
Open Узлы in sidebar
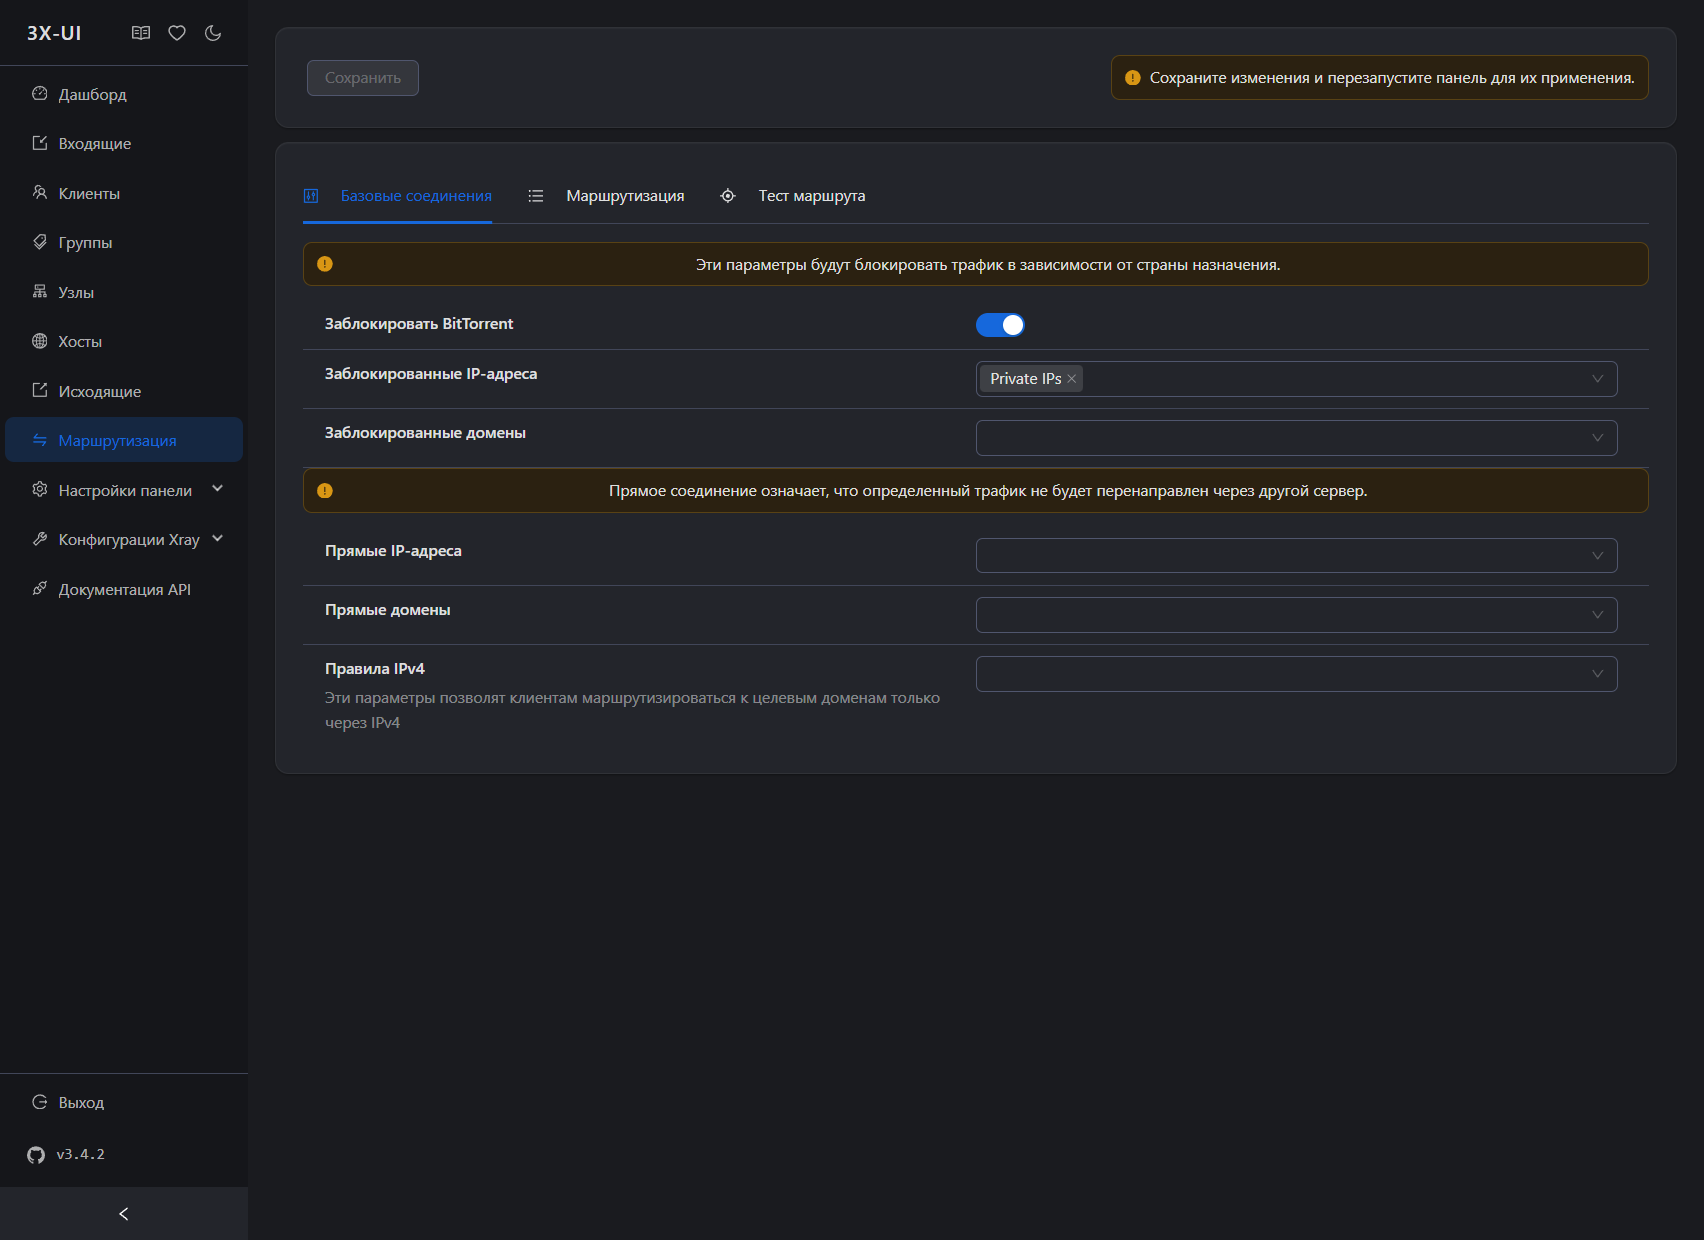click(124, 292)
